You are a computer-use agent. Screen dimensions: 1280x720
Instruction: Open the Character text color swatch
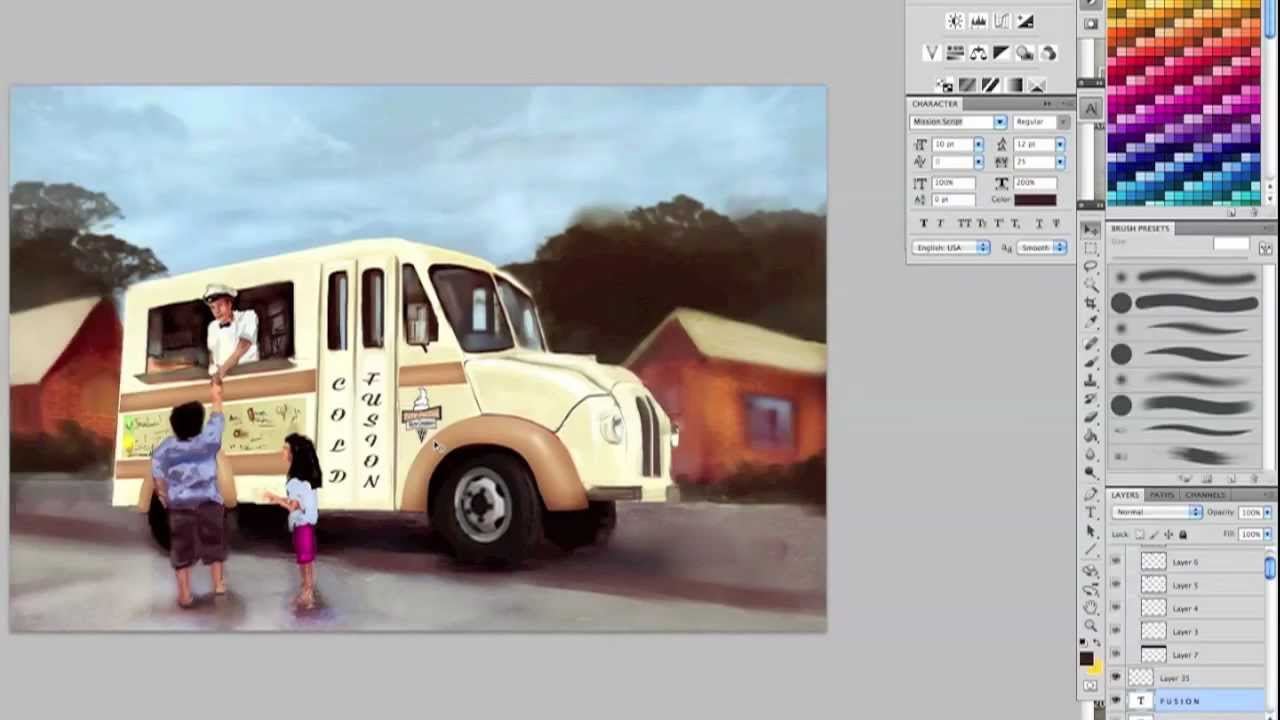click(1035, 200)
